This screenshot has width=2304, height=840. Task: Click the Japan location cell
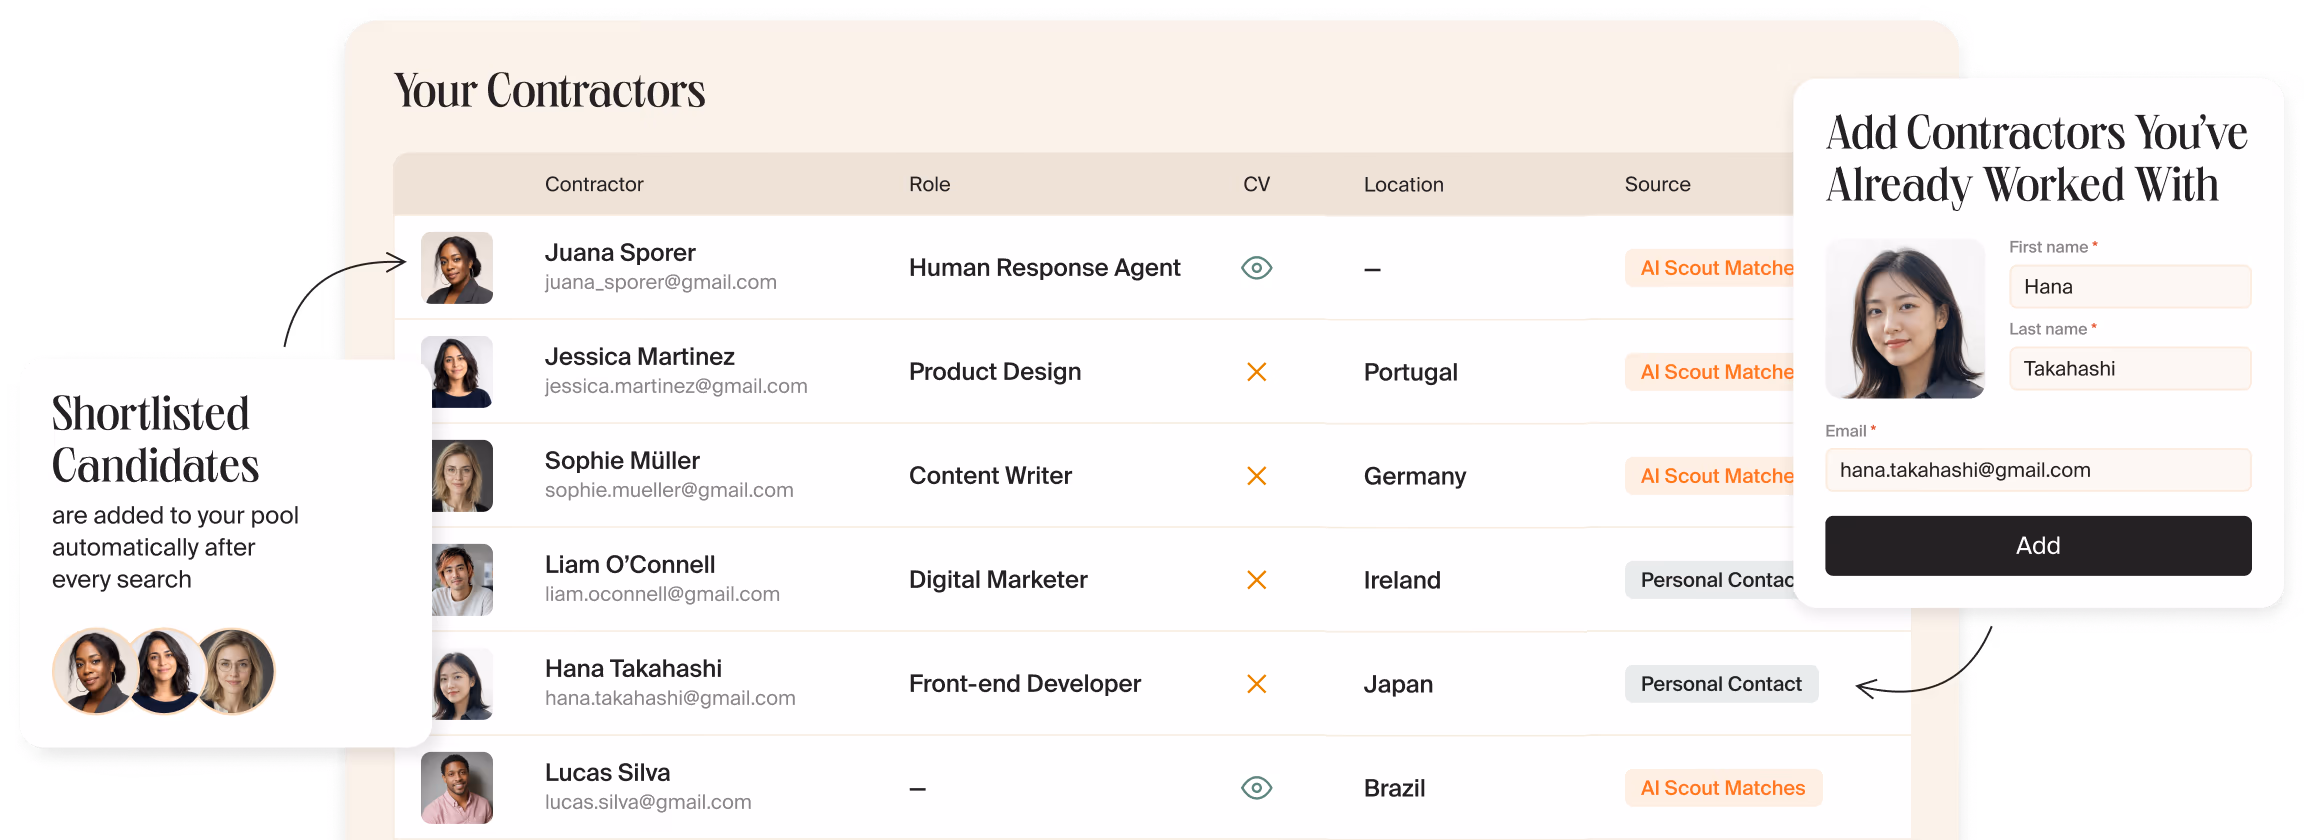(x=1398, y=685)
